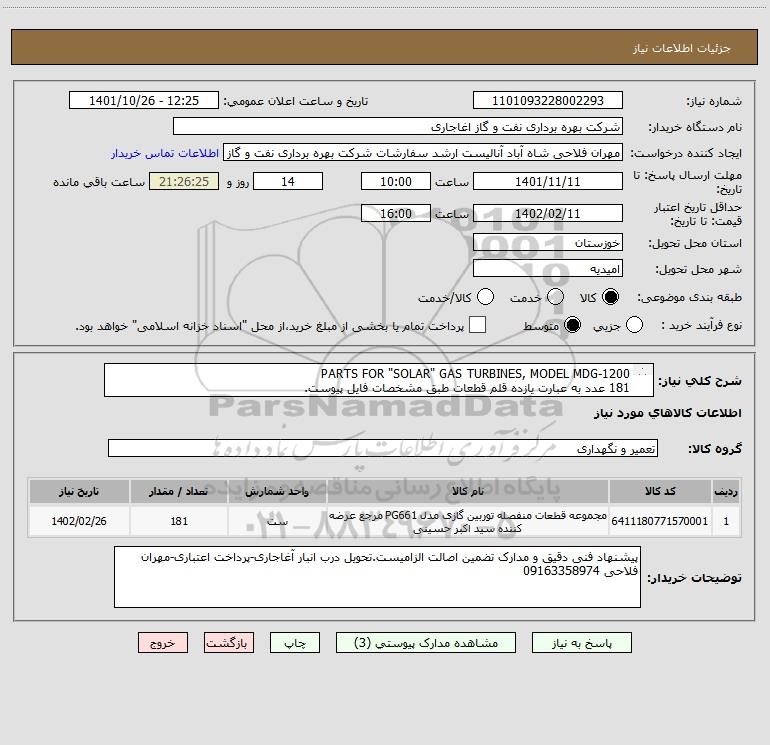This screenshot has height=745, width=770.
Task: Click the deadline time field 10:00
Action: (x=396, y=181)
